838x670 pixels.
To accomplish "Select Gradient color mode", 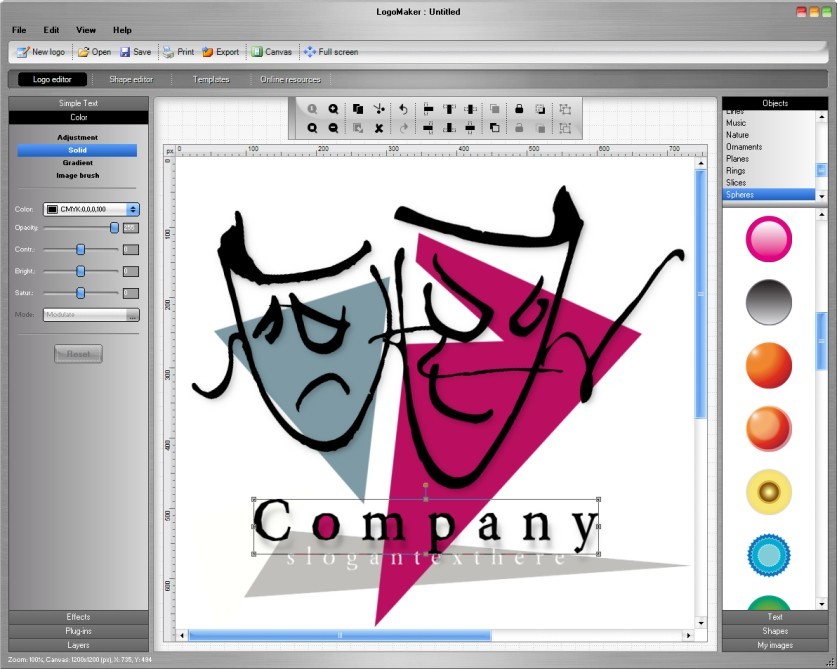I will pyautogui.click(x=77, y=162).
